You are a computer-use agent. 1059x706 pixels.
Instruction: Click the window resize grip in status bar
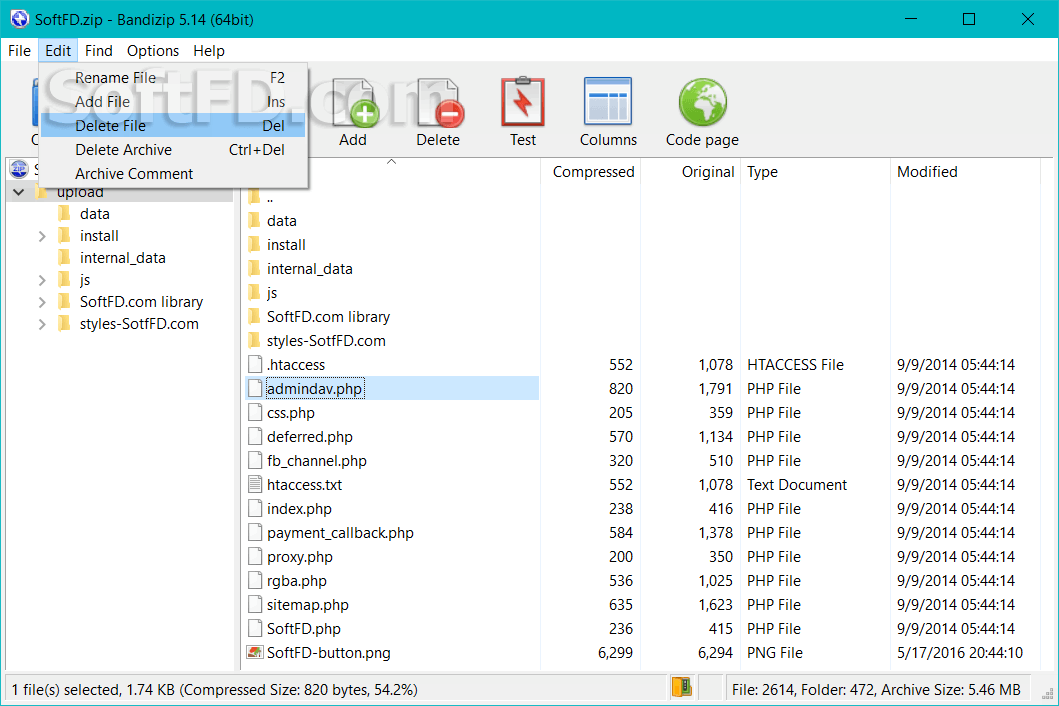click(1048, 694)
